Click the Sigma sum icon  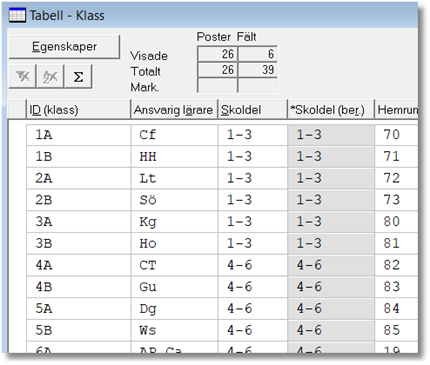(x=78, y=77)
